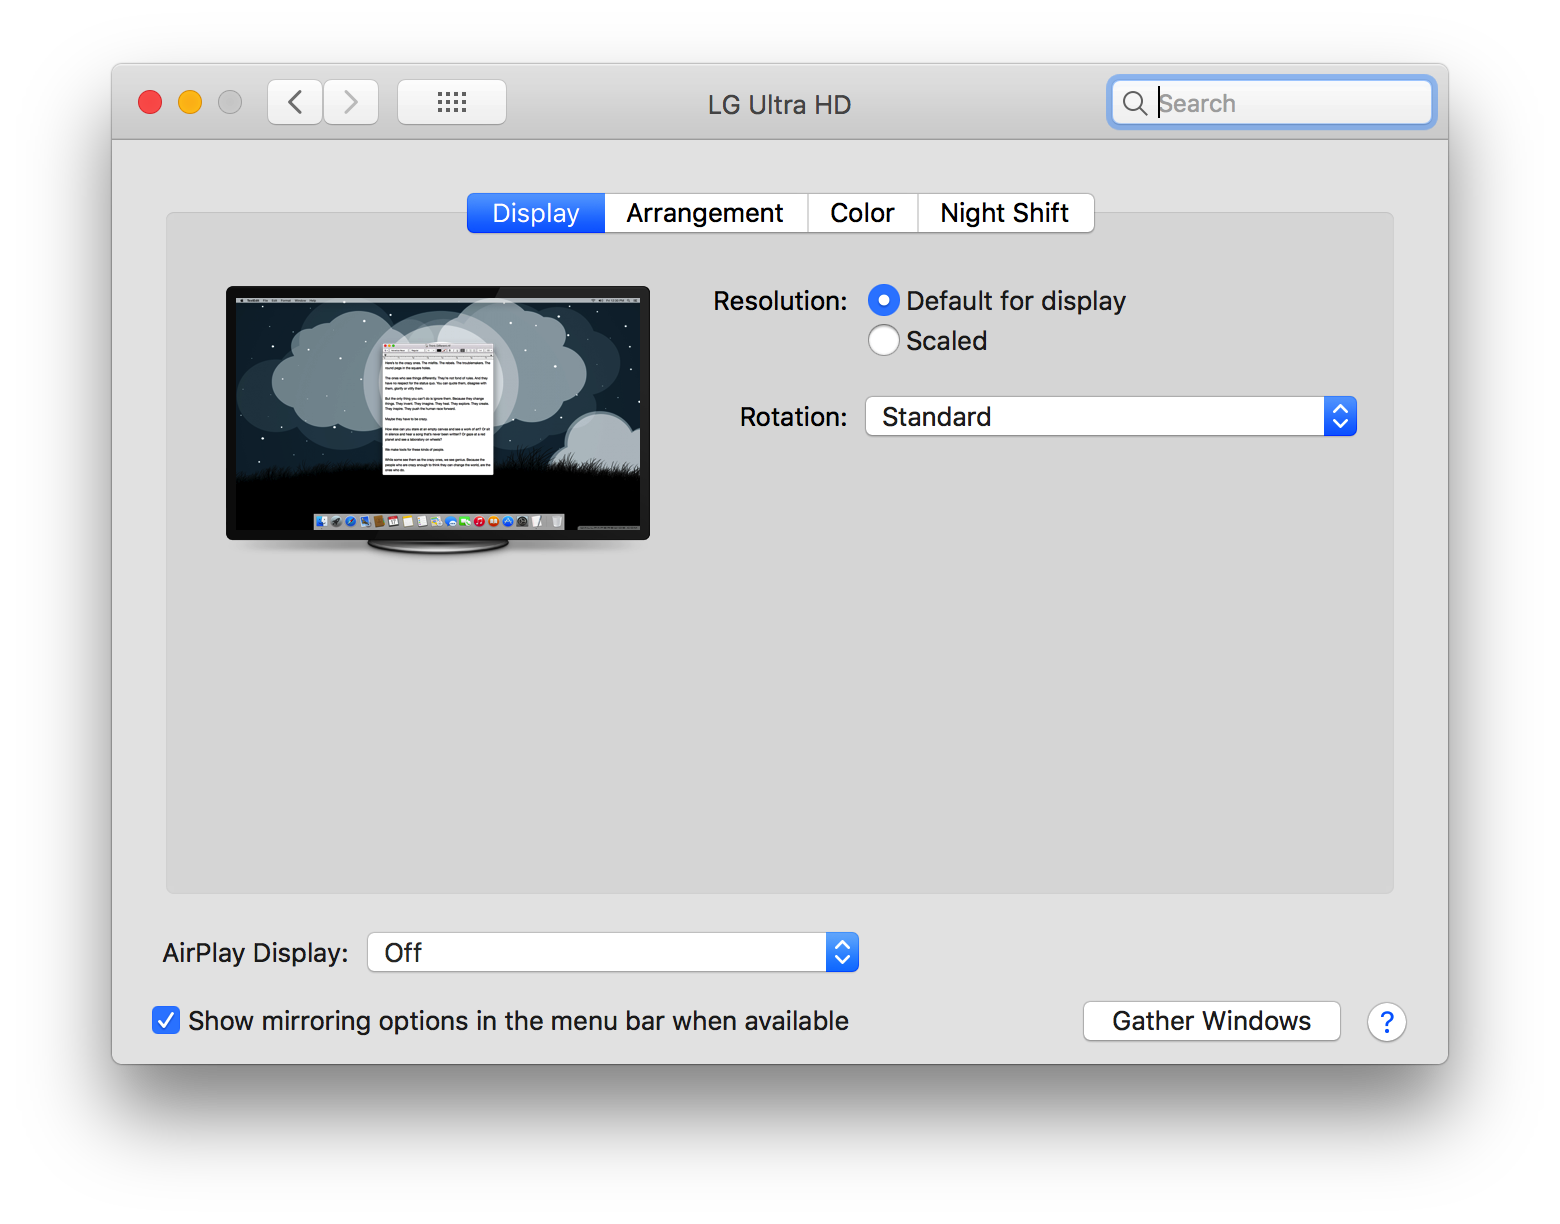Screen dimensions: 1560x1224
Task: Open help with the question mark button
Action: tap(1386, 1022)
